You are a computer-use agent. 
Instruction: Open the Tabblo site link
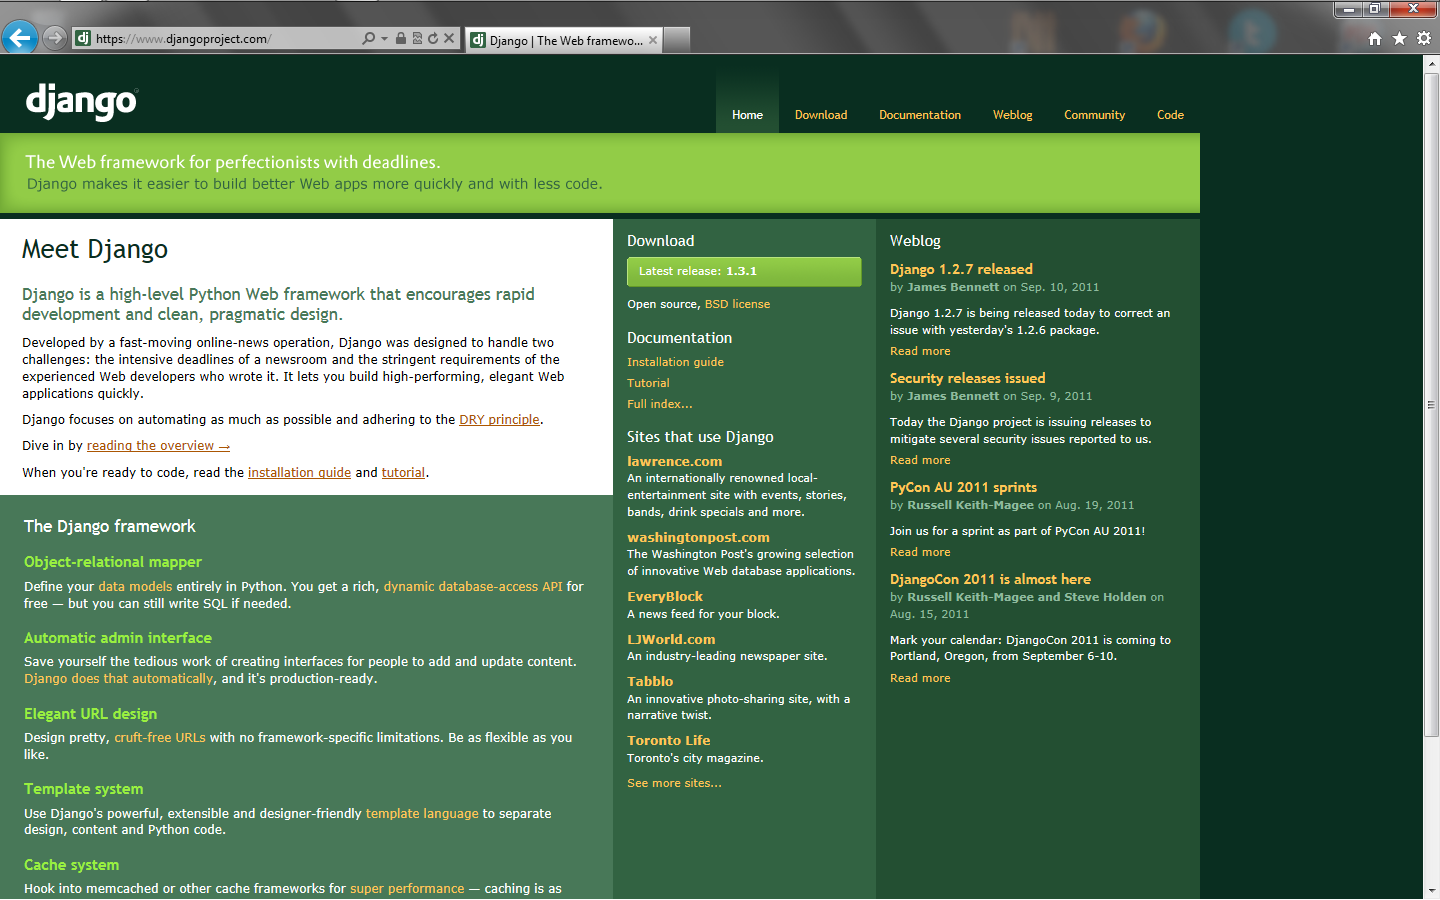pos(650,681)
